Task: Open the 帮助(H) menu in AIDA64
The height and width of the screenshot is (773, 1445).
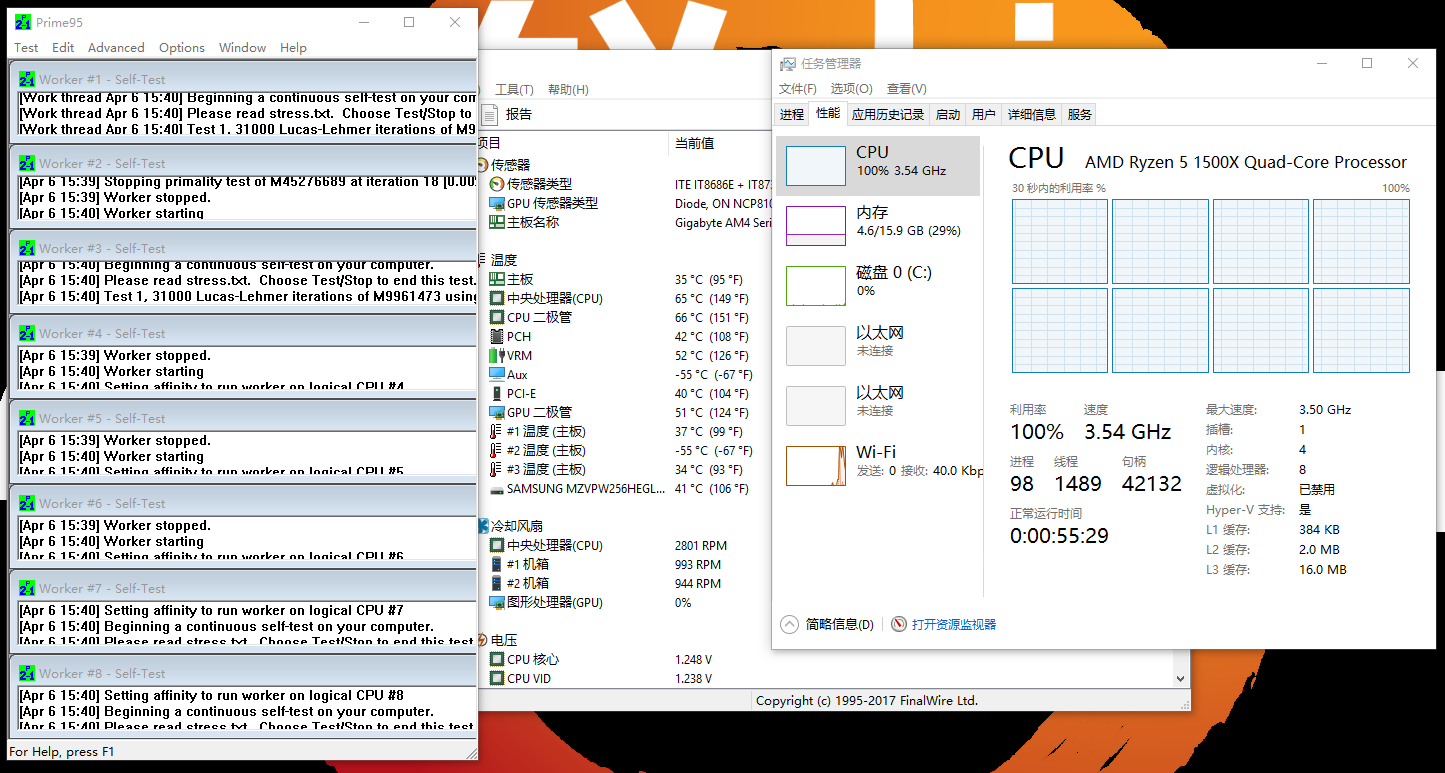Action: pyautogui.click(x=568, y=89)
